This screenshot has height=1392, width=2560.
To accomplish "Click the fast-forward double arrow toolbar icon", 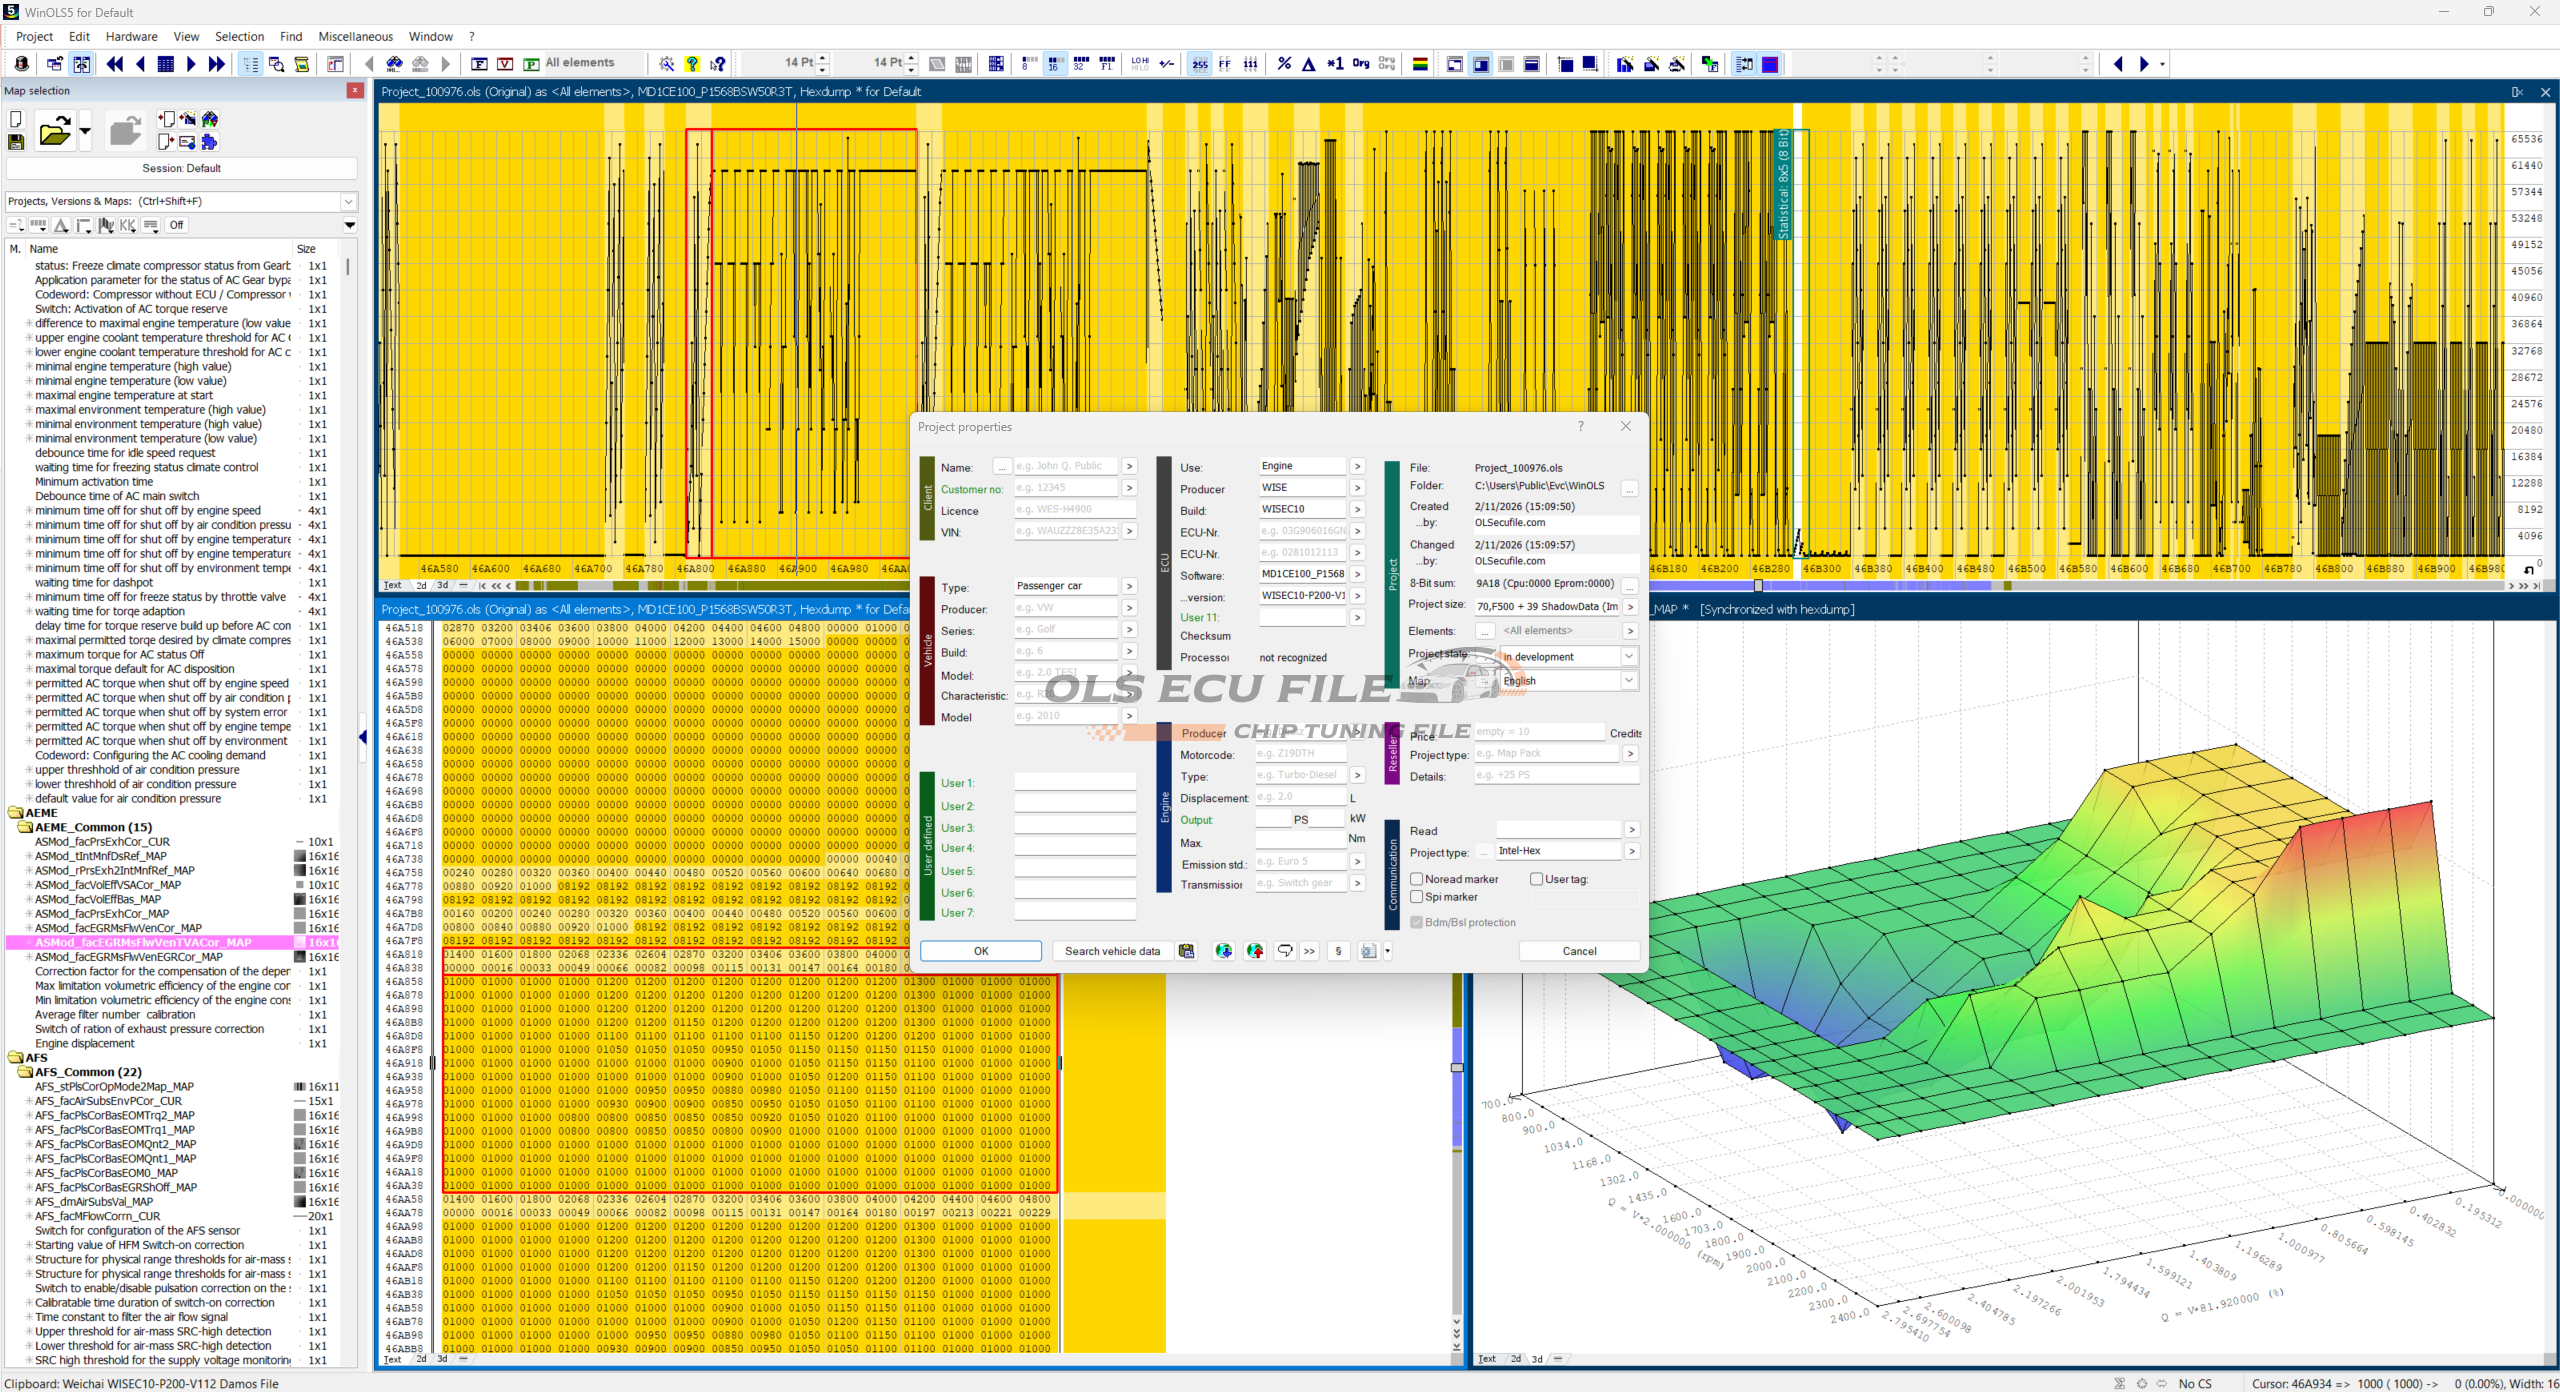I will tap(216, 64).
